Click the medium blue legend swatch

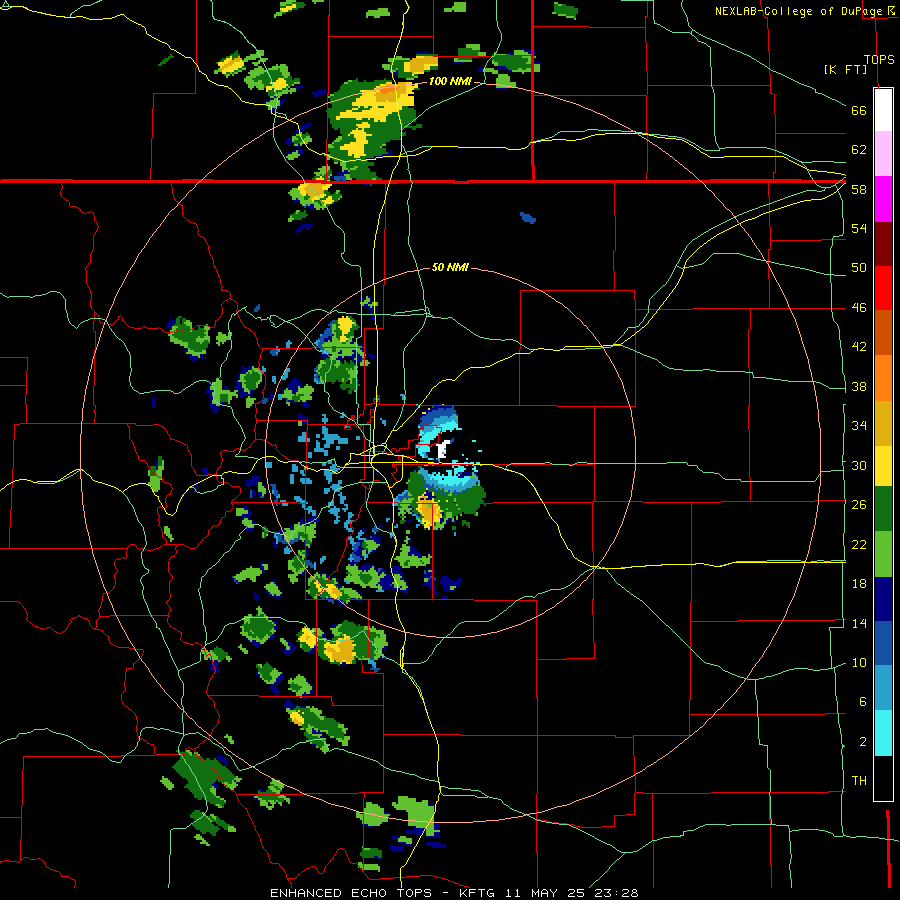[883, 643]
